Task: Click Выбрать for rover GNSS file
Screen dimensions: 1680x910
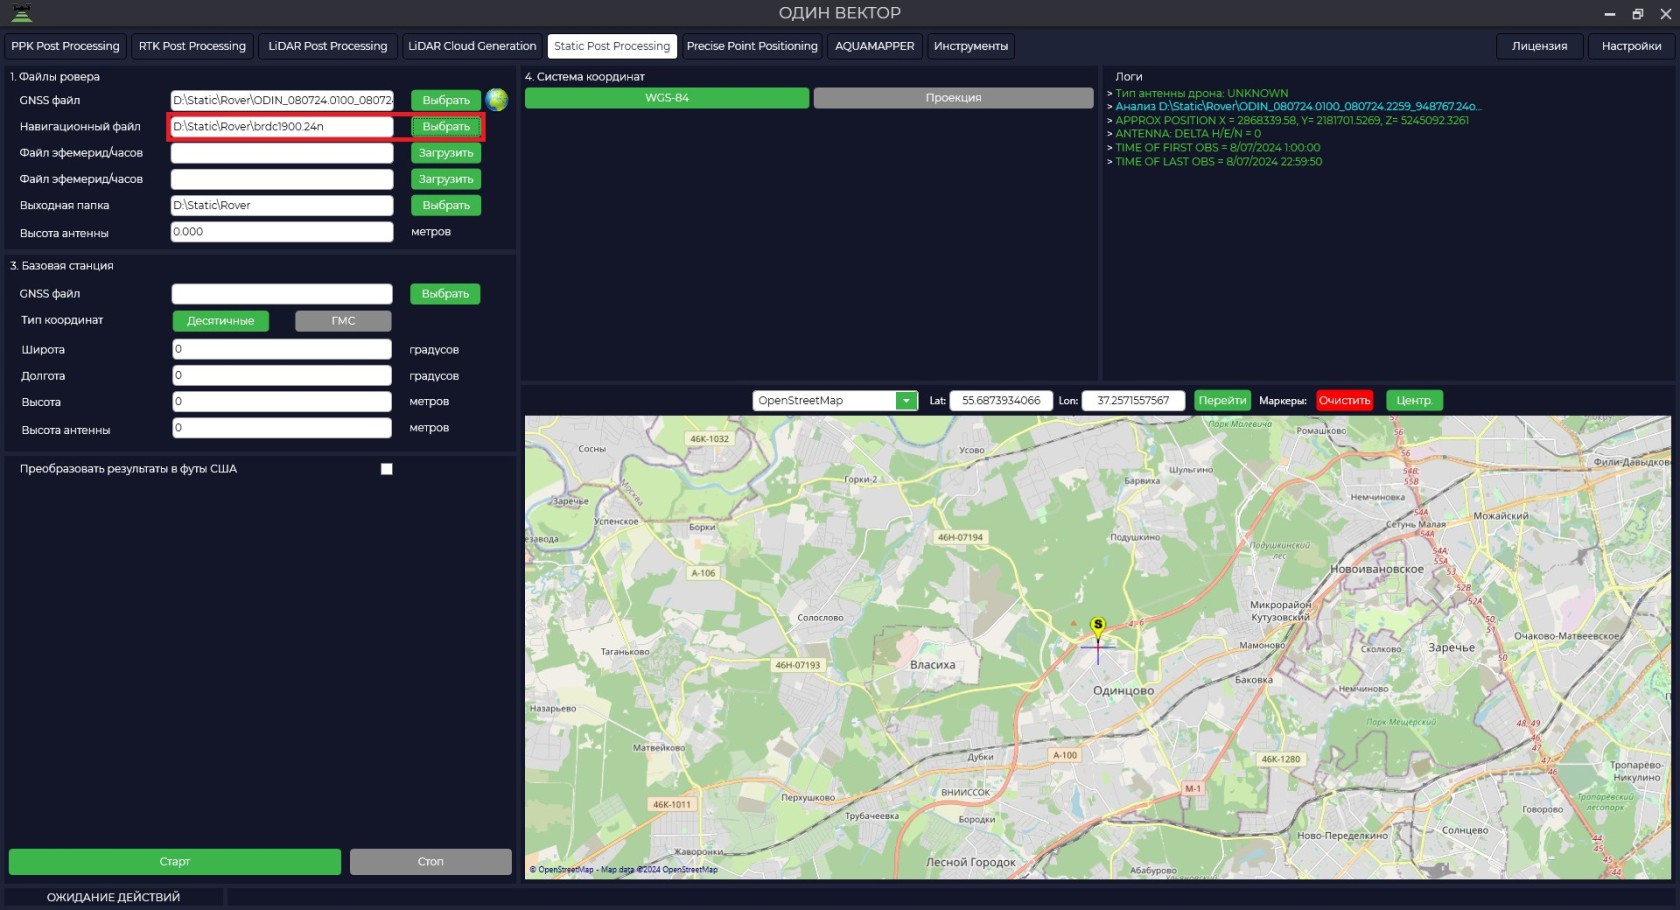Action: coord(446,100)
